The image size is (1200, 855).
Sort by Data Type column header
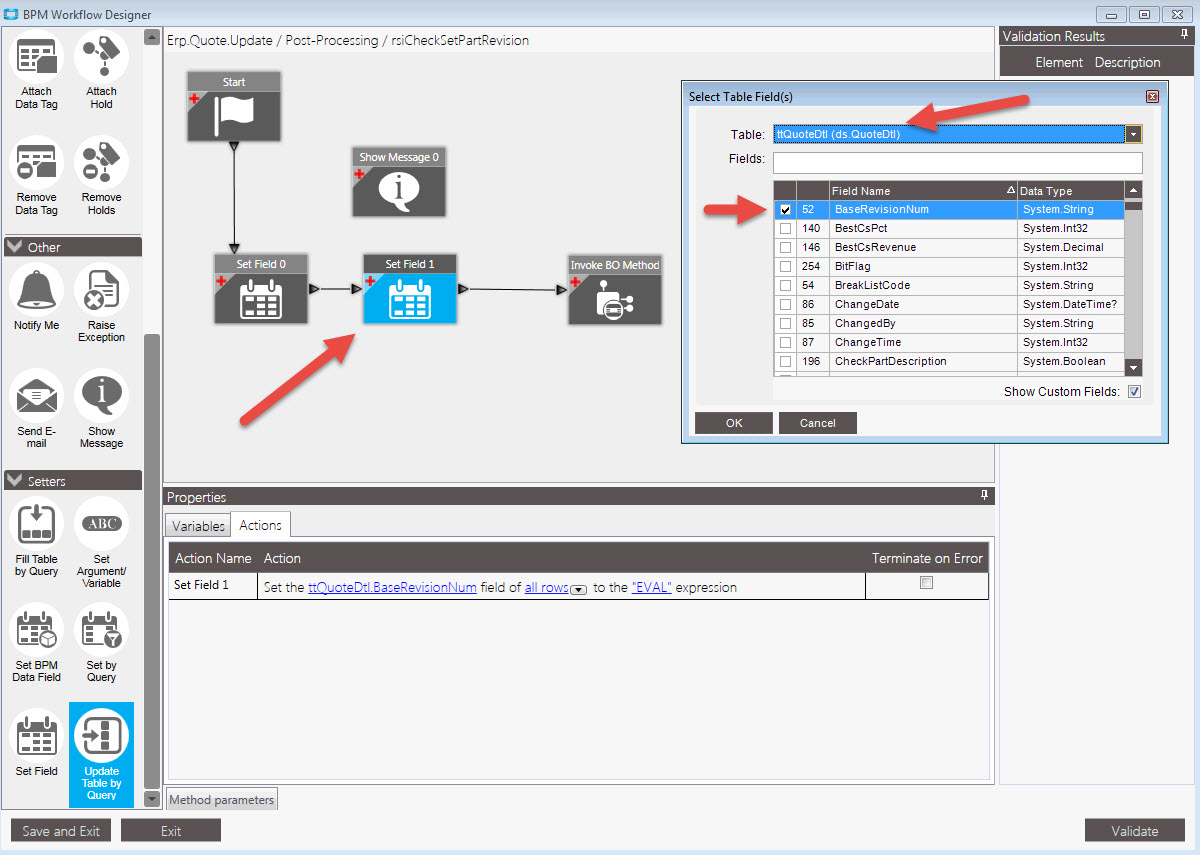tap(1070, 191)
